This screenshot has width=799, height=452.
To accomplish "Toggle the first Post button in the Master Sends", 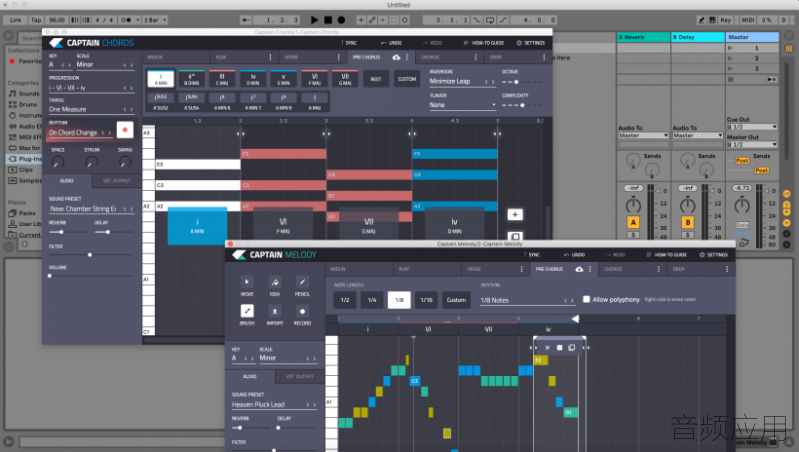I will point(742,161).
